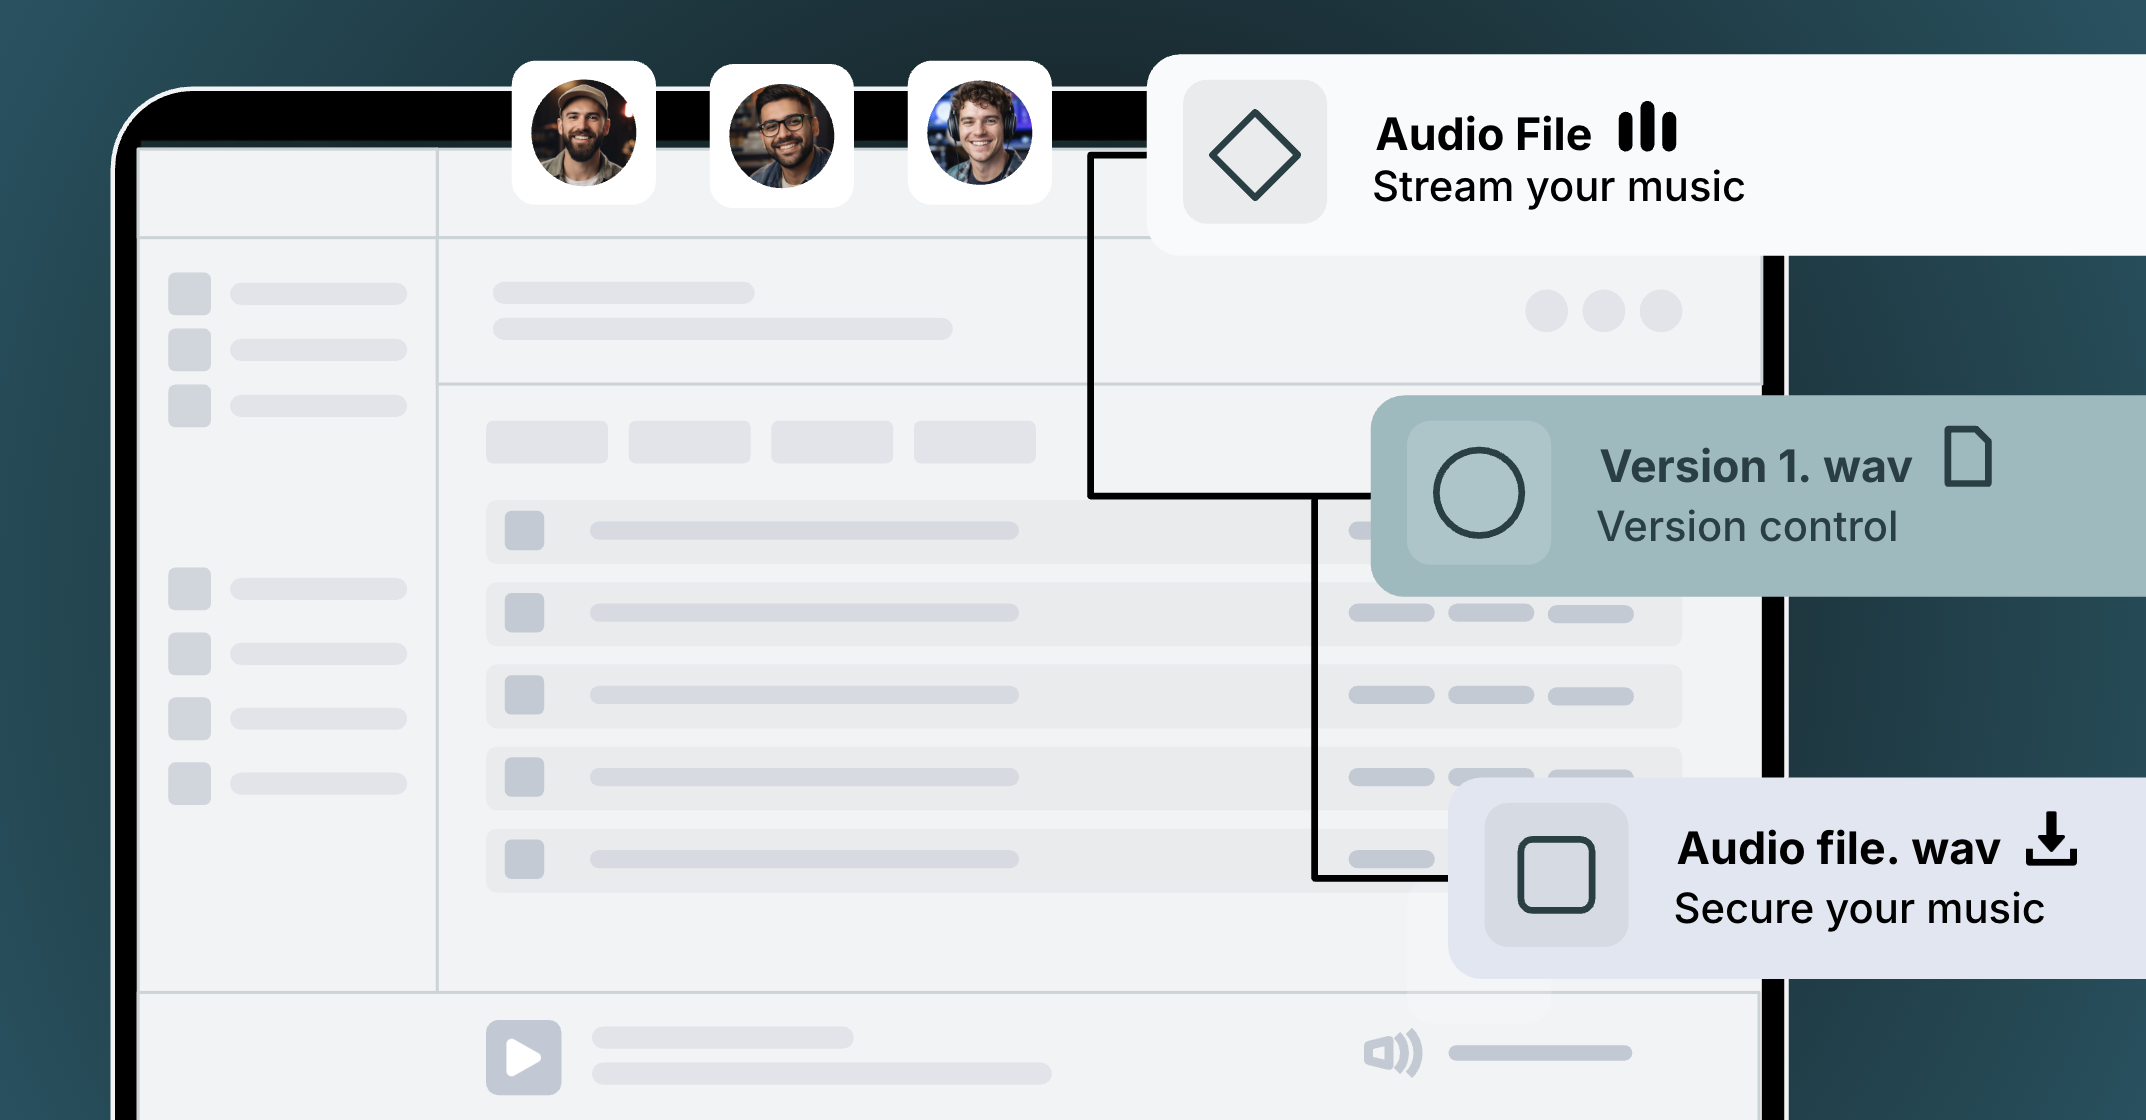Select the first placeholder tab above the list

click(546, 442)
